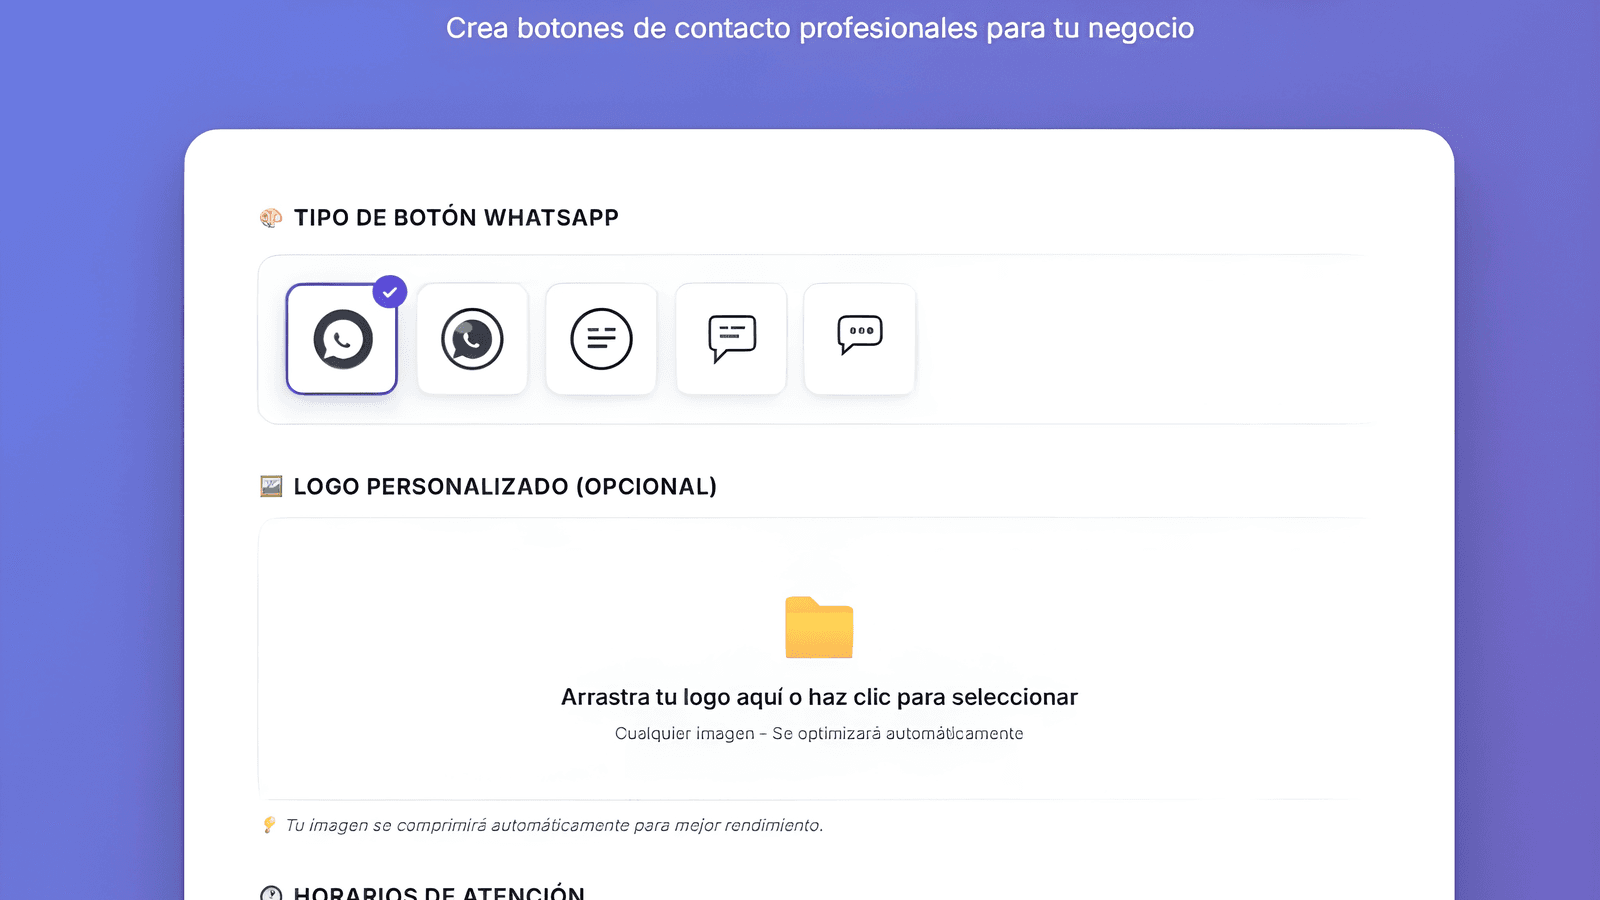Deselect the currently active WhatsApp button type
This screenshot has height=900, width=1600.
341,339
